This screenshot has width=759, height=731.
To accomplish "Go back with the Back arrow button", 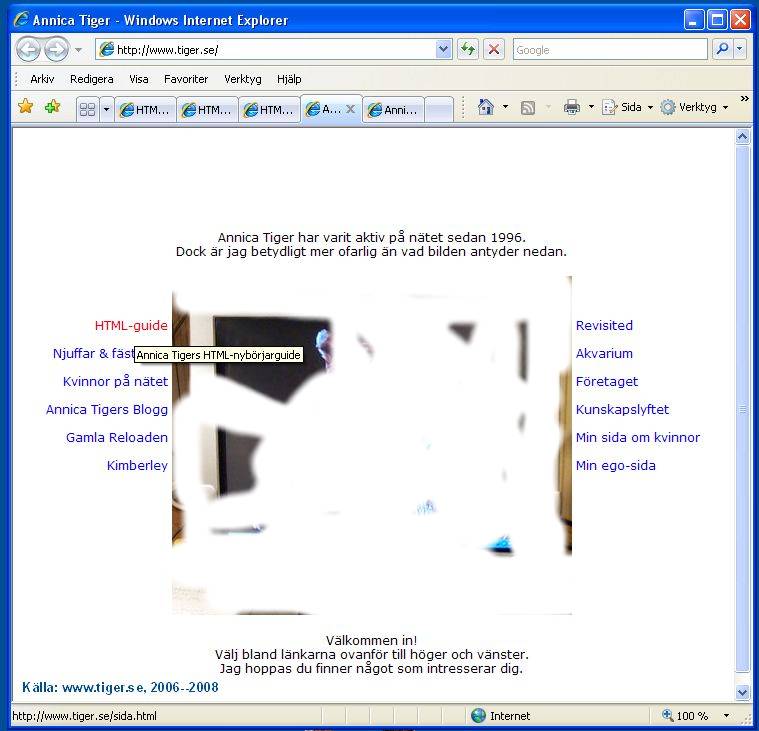I will click(x=28, y=49).
